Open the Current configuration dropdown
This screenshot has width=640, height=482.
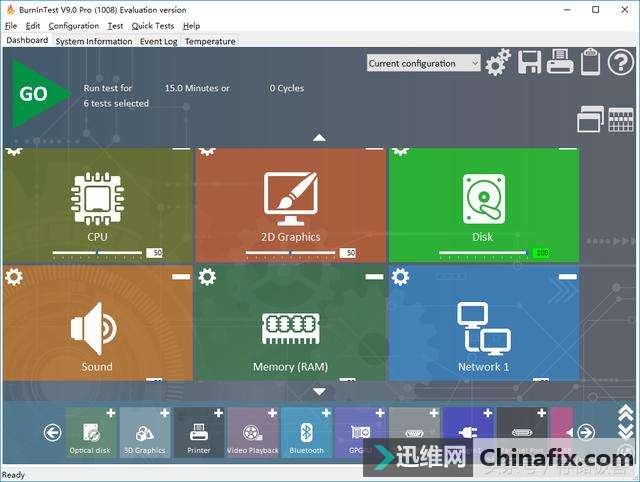[x=423, y=63]
